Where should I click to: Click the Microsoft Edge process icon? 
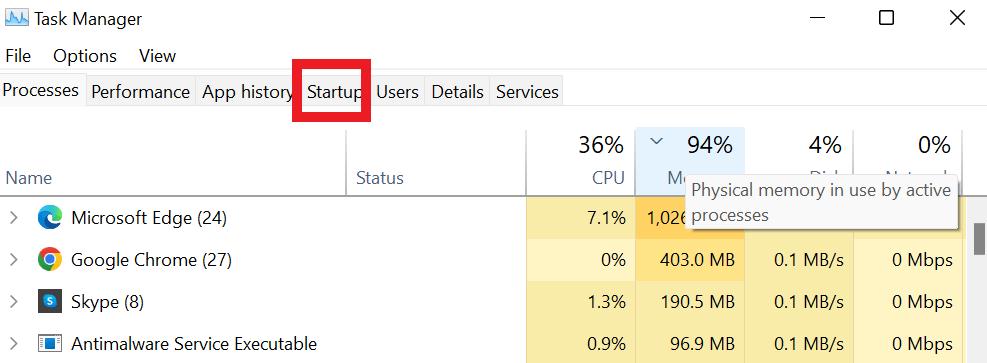(50, 218)
